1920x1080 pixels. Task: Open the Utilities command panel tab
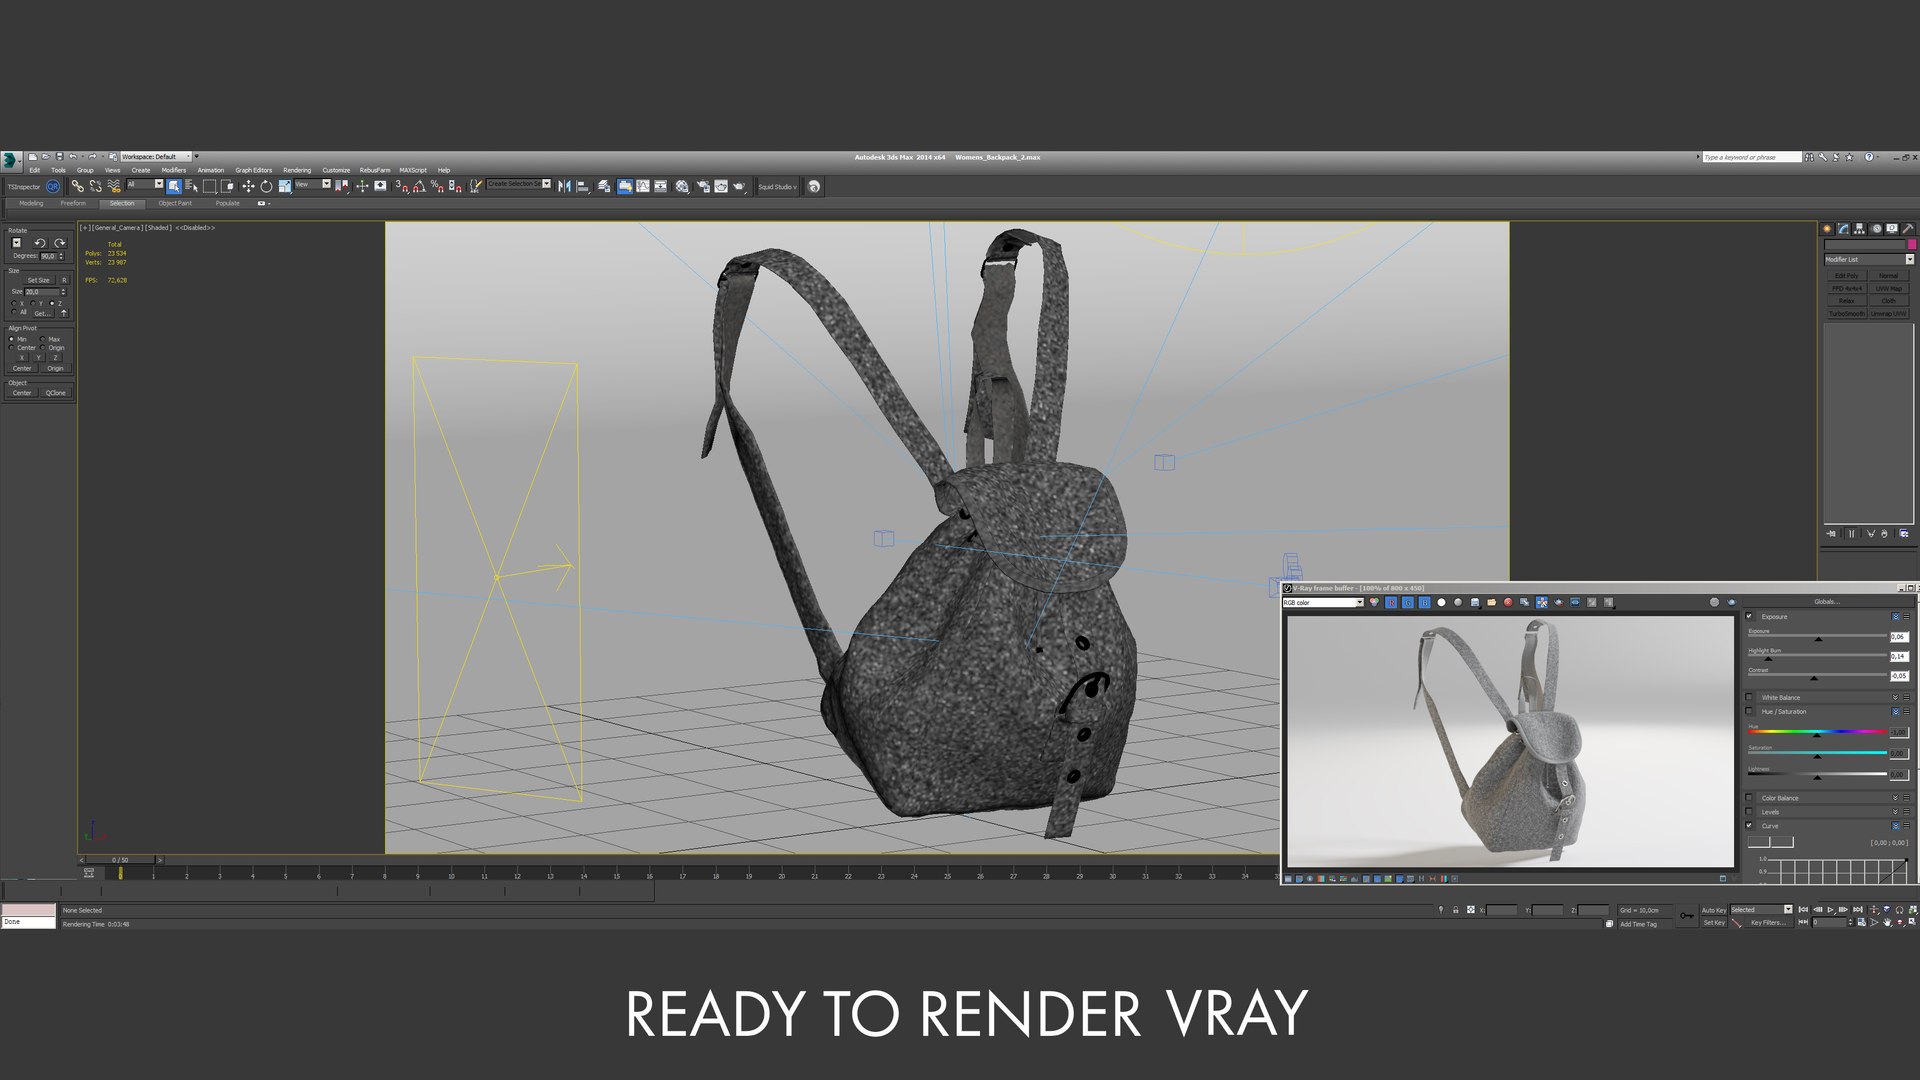click(x=1908, y=229)
